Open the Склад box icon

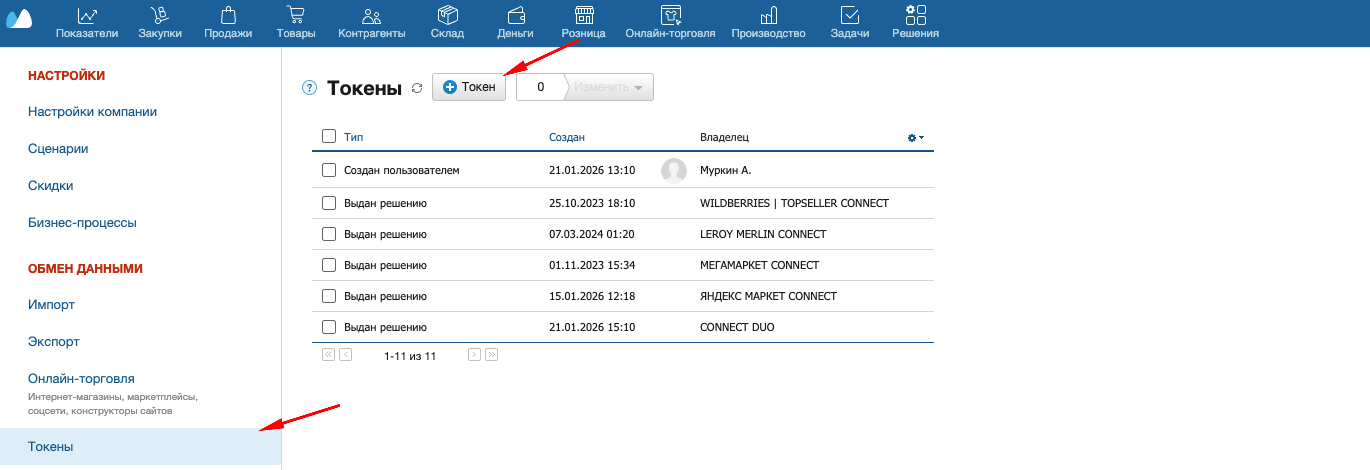coord(447,15)
